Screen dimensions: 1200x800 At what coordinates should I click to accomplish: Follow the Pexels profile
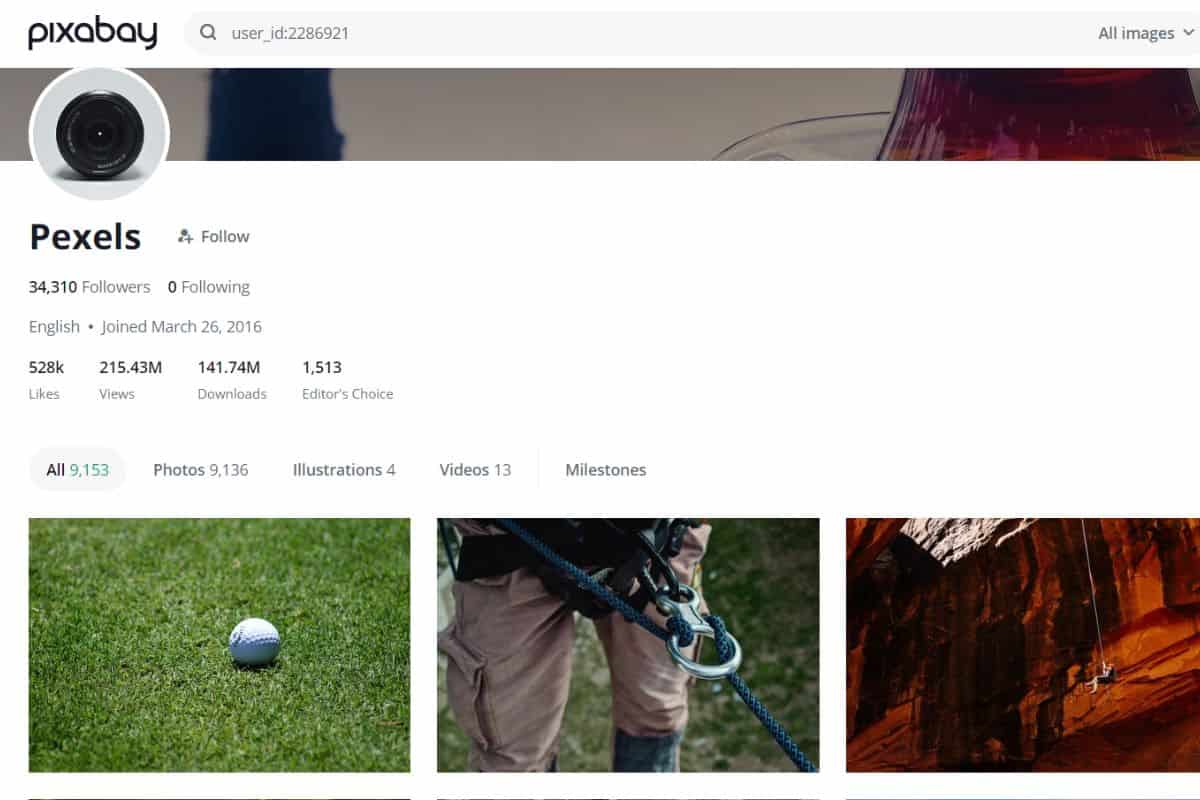(x=213, y=237)
